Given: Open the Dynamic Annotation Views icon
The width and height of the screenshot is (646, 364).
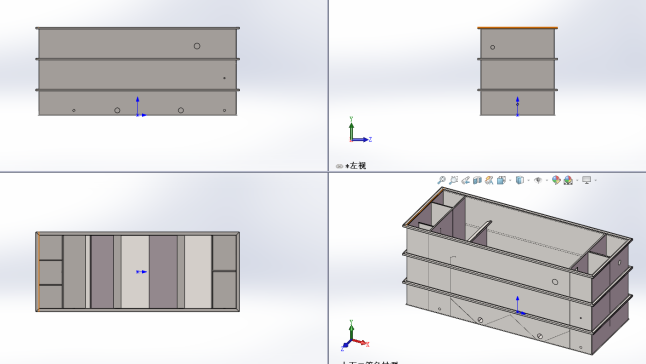Looking at the screenshot, I should pyautogui.click(x=489, y=180).
